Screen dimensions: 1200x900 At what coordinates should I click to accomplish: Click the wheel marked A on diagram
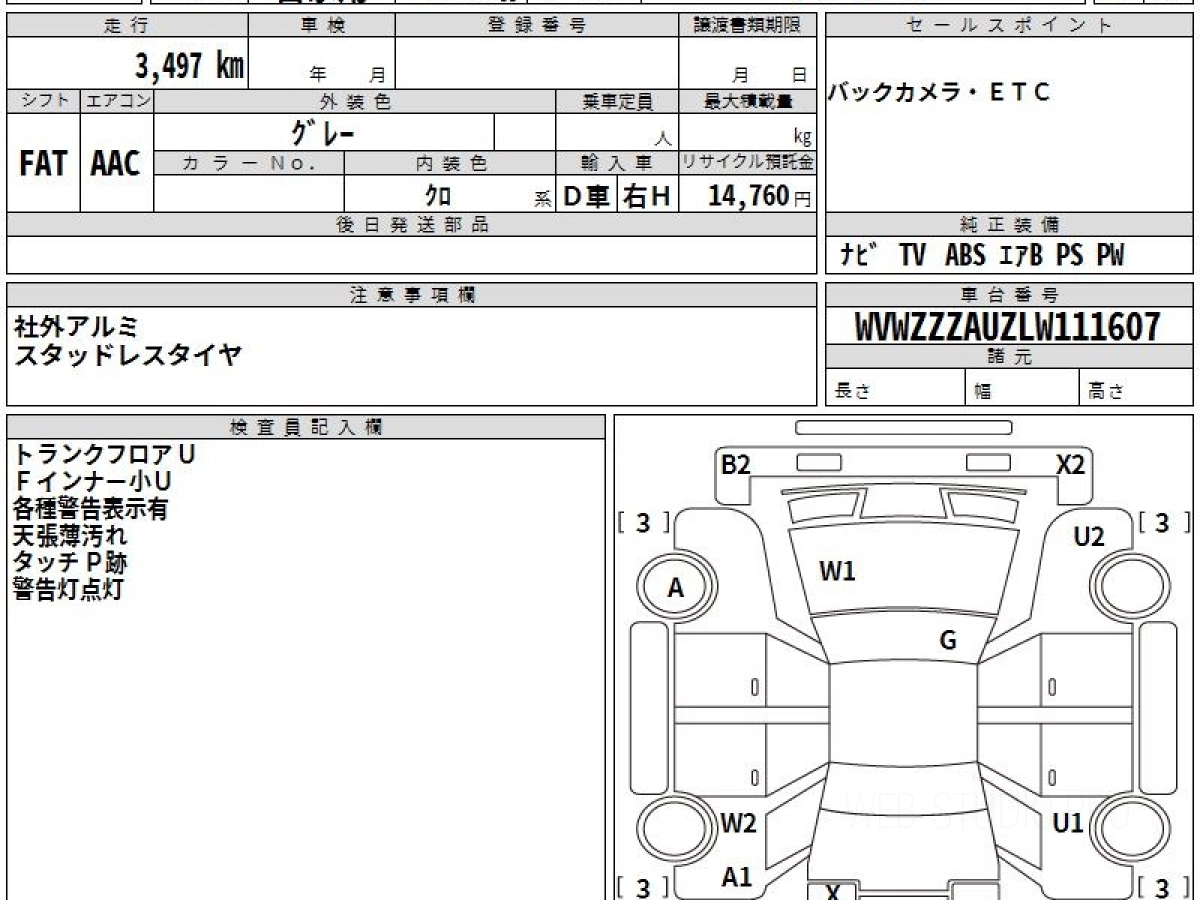677,588
